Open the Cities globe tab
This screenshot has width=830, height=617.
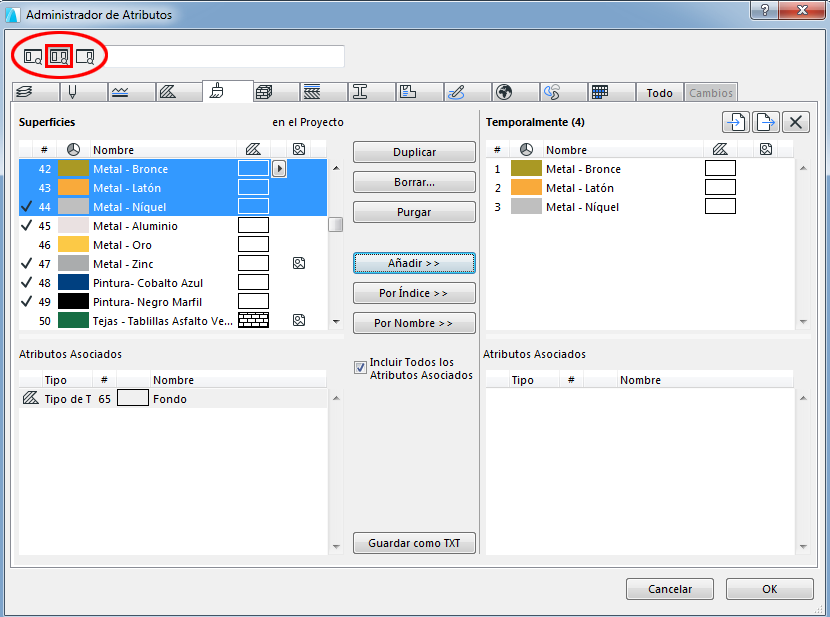[515, 92]
